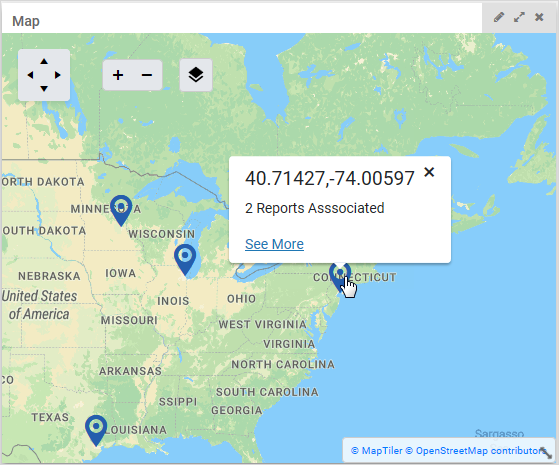559x465 pixels.
Task: Close the coordinates popup
Action: [x=429, y=172]
